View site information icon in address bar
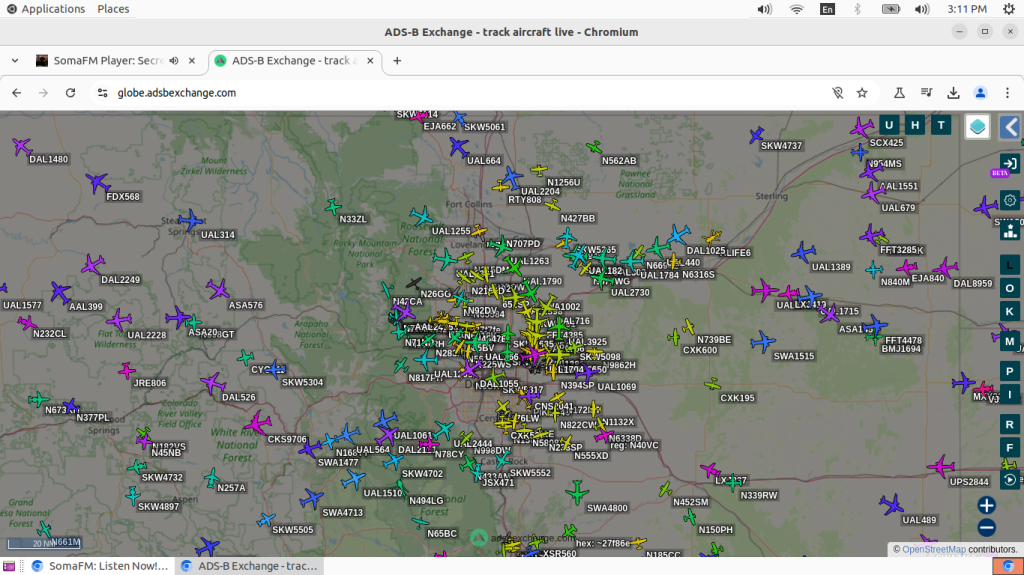The width and height of the screenshot is (1024, 575). 103,93
